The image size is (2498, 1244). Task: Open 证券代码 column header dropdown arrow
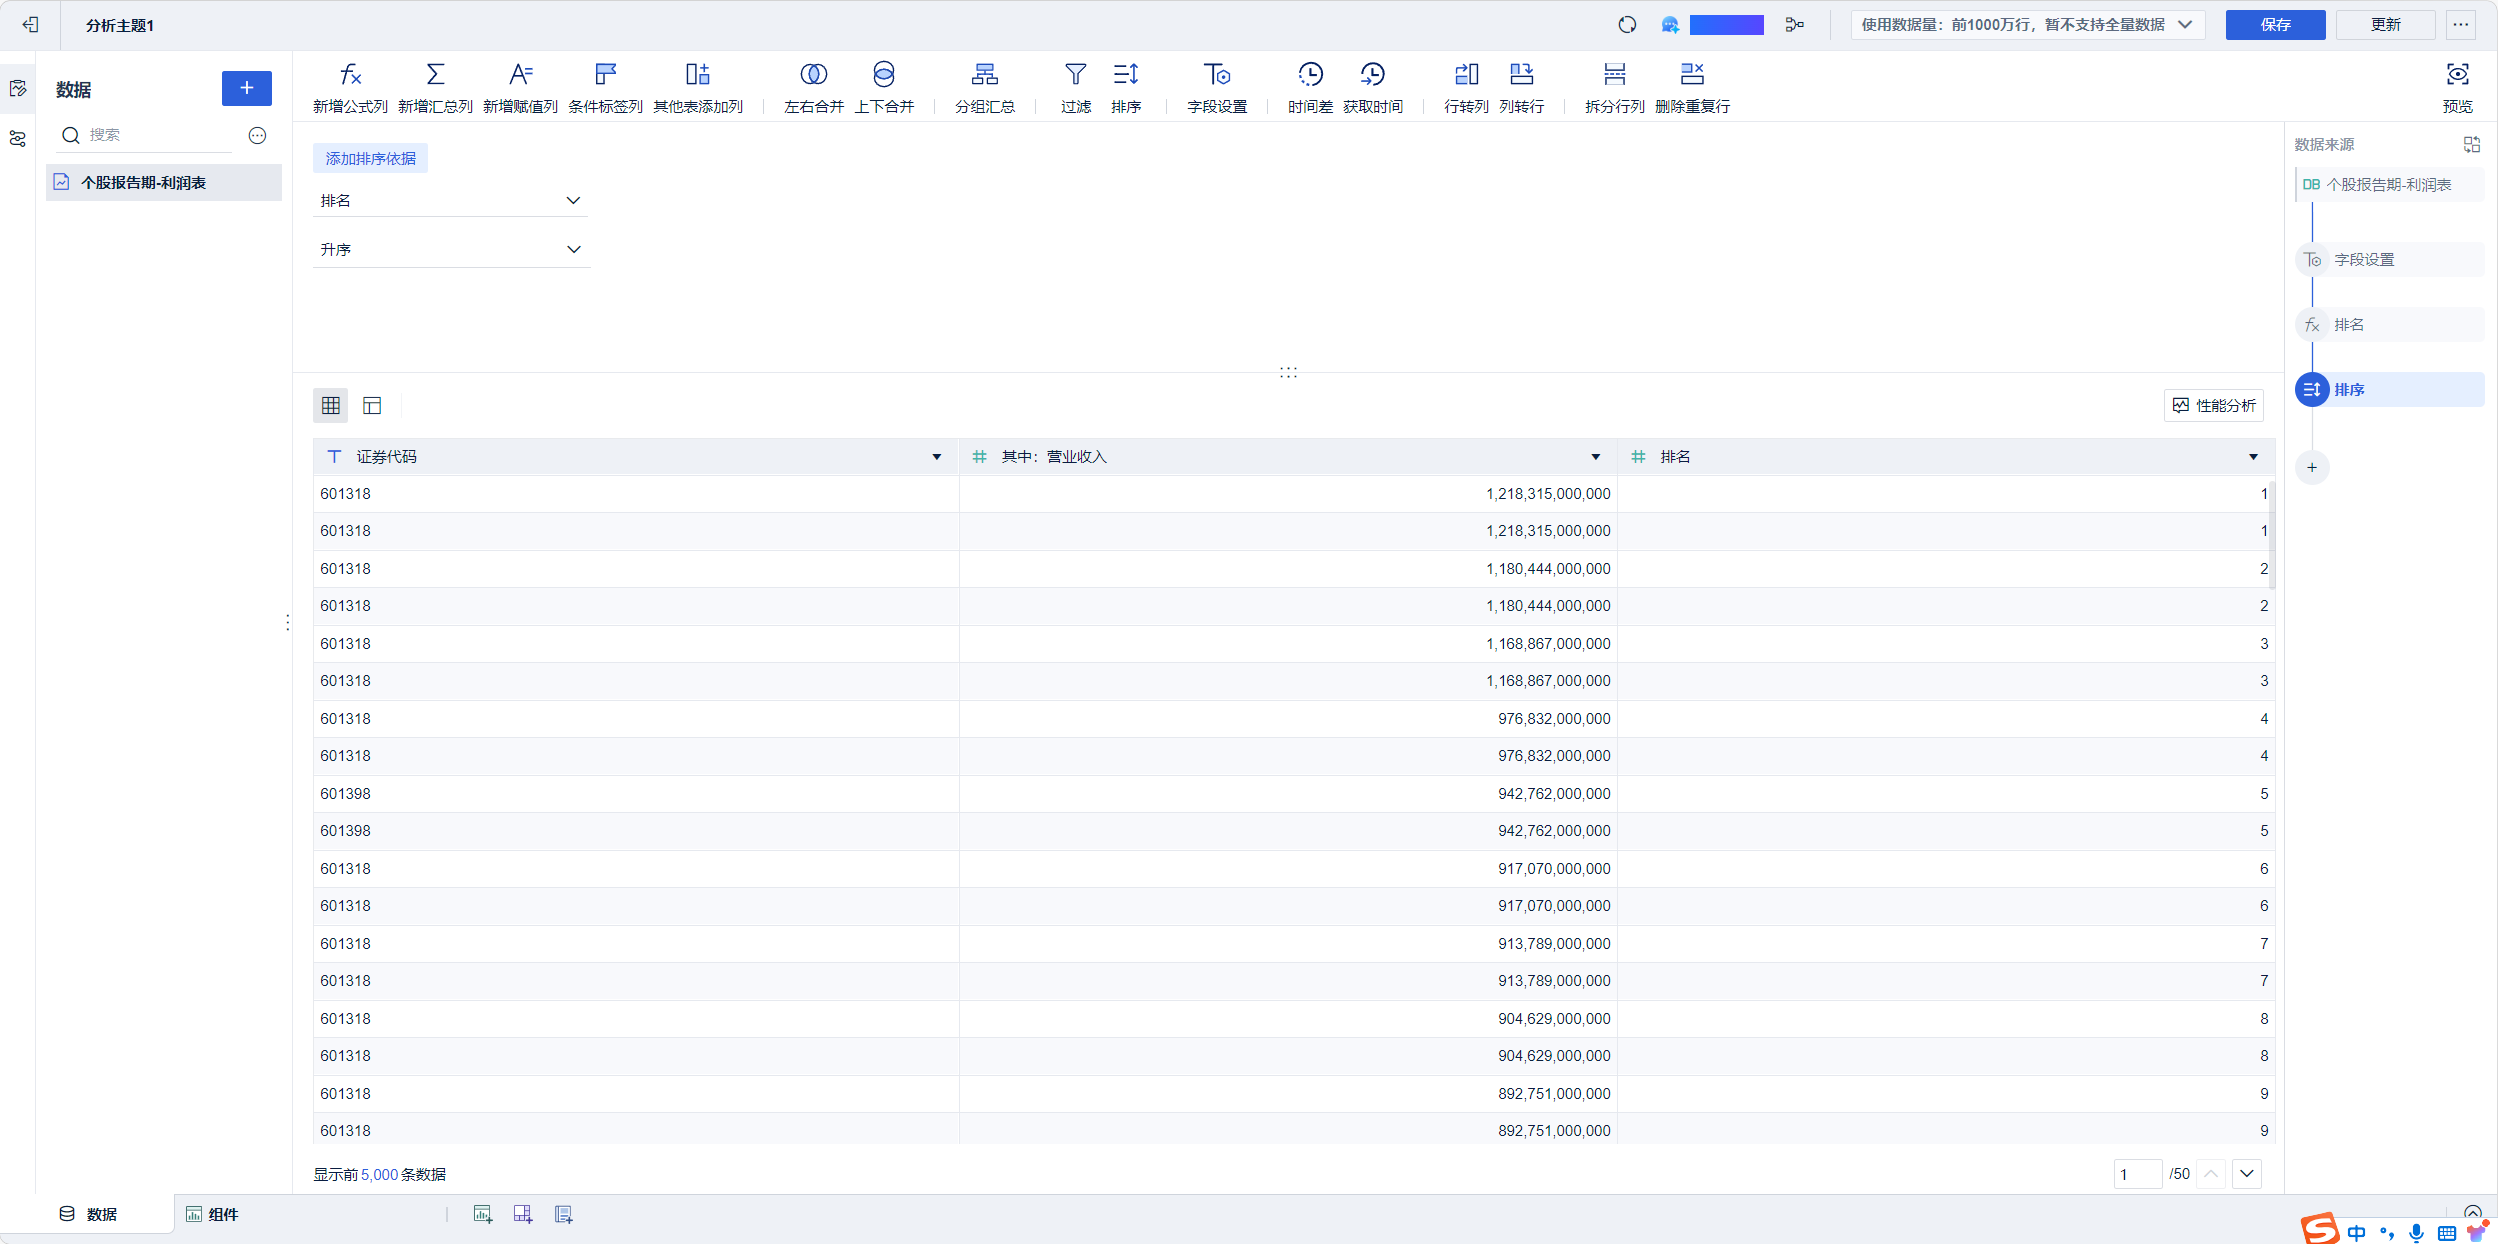pos(937,457)
